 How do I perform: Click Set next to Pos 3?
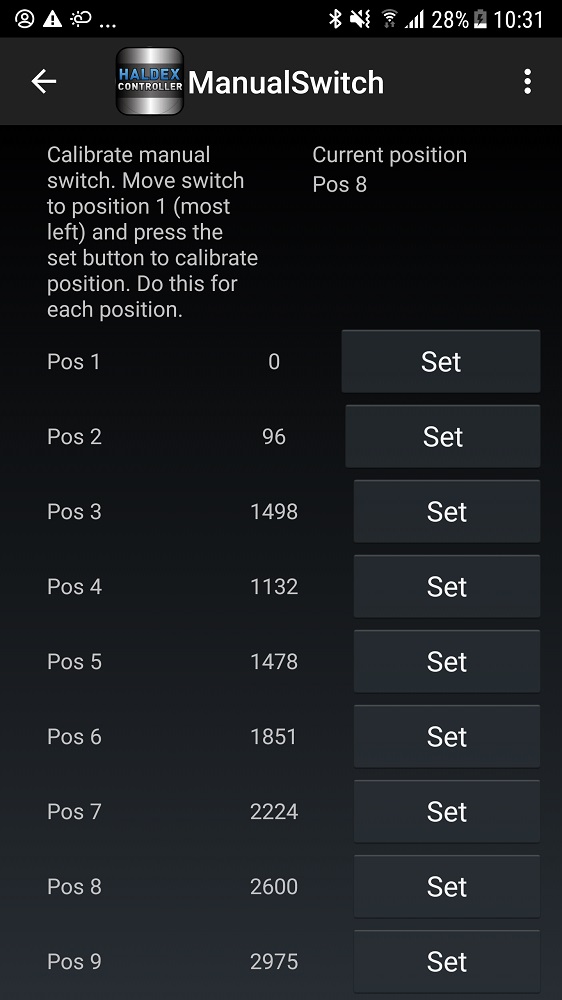pyautogui.click(x=447, y=511)
